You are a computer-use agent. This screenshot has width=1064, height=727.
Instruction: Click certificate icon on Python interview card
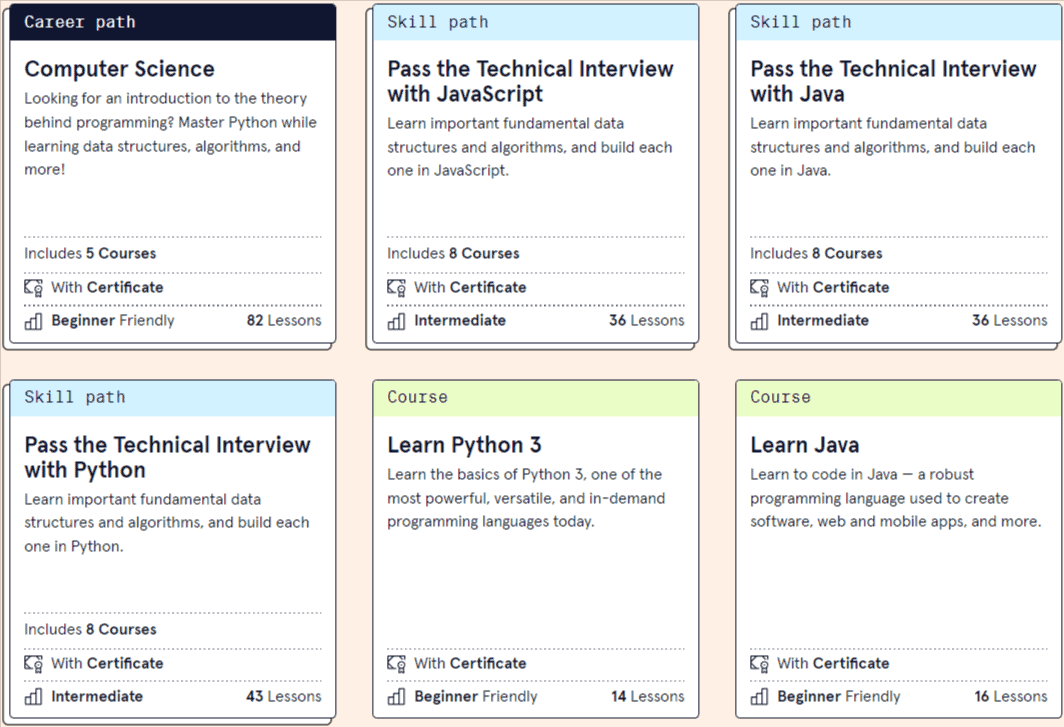pos(31,663)
